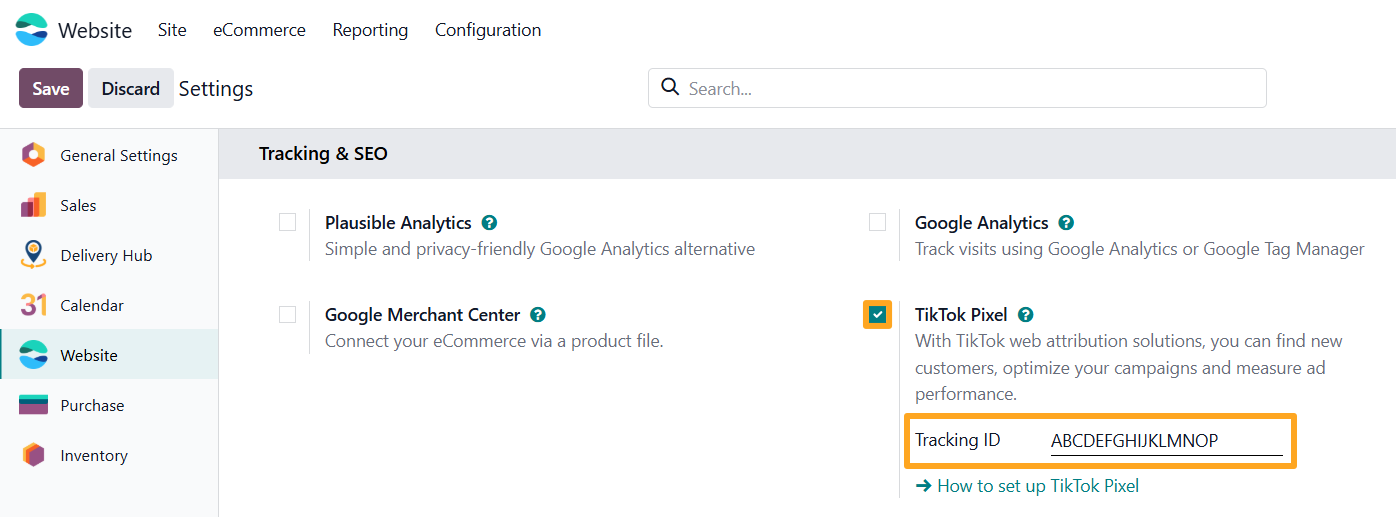Click the Purchase card icon
The height and width of the screenshot is (517, 1396).
click(33, 405)
